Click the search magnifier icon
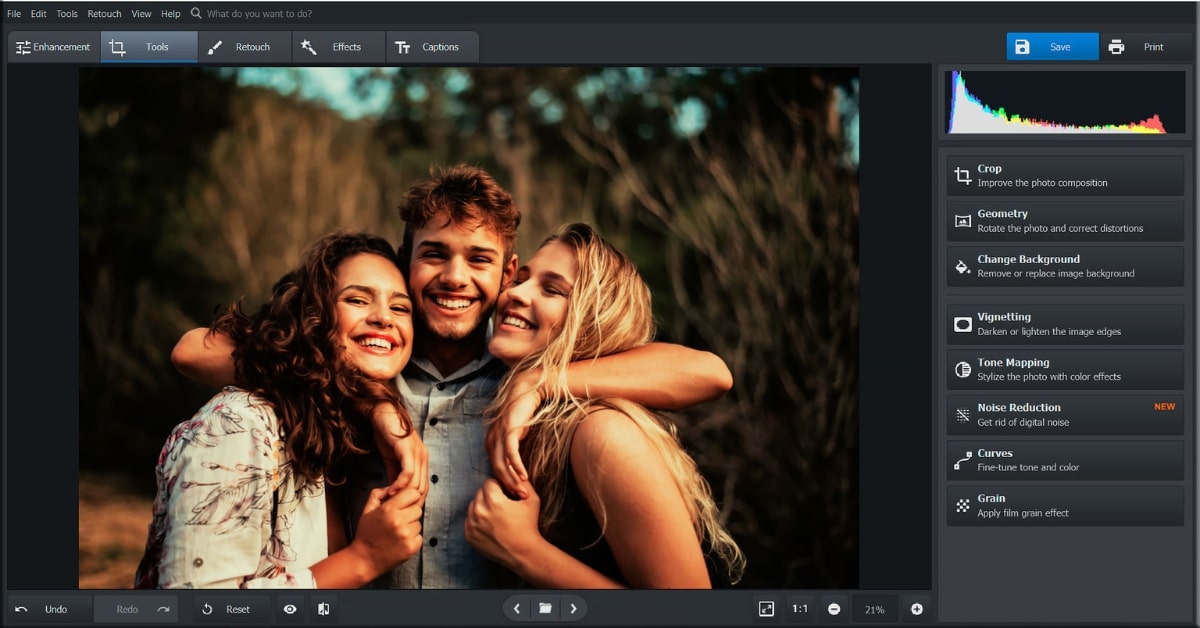This screenshot has height=628, width=1200. 196,14
